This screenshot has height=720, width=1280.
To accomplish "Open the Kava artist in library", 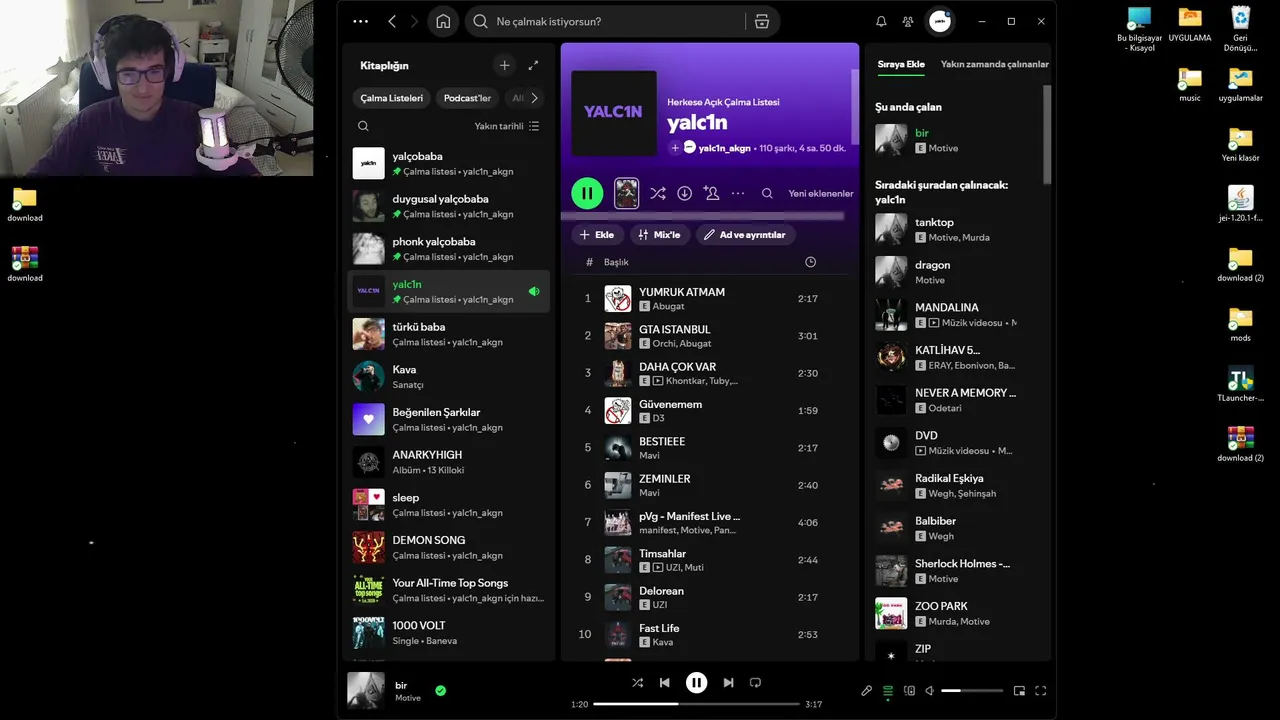I will [x=448, y=376].
